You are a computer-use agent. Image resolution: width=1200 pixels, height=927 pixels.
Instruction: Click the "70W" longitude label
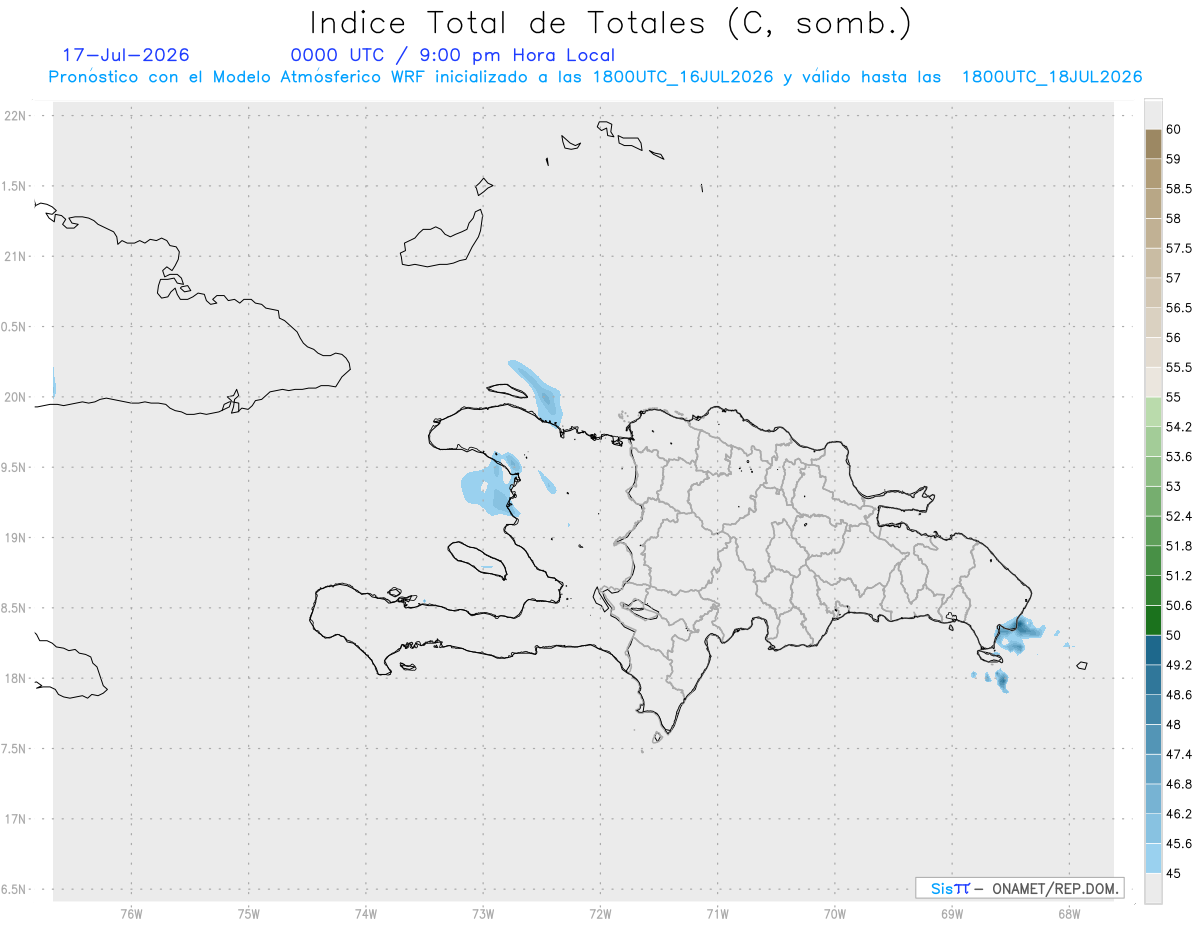pos(834,913)
